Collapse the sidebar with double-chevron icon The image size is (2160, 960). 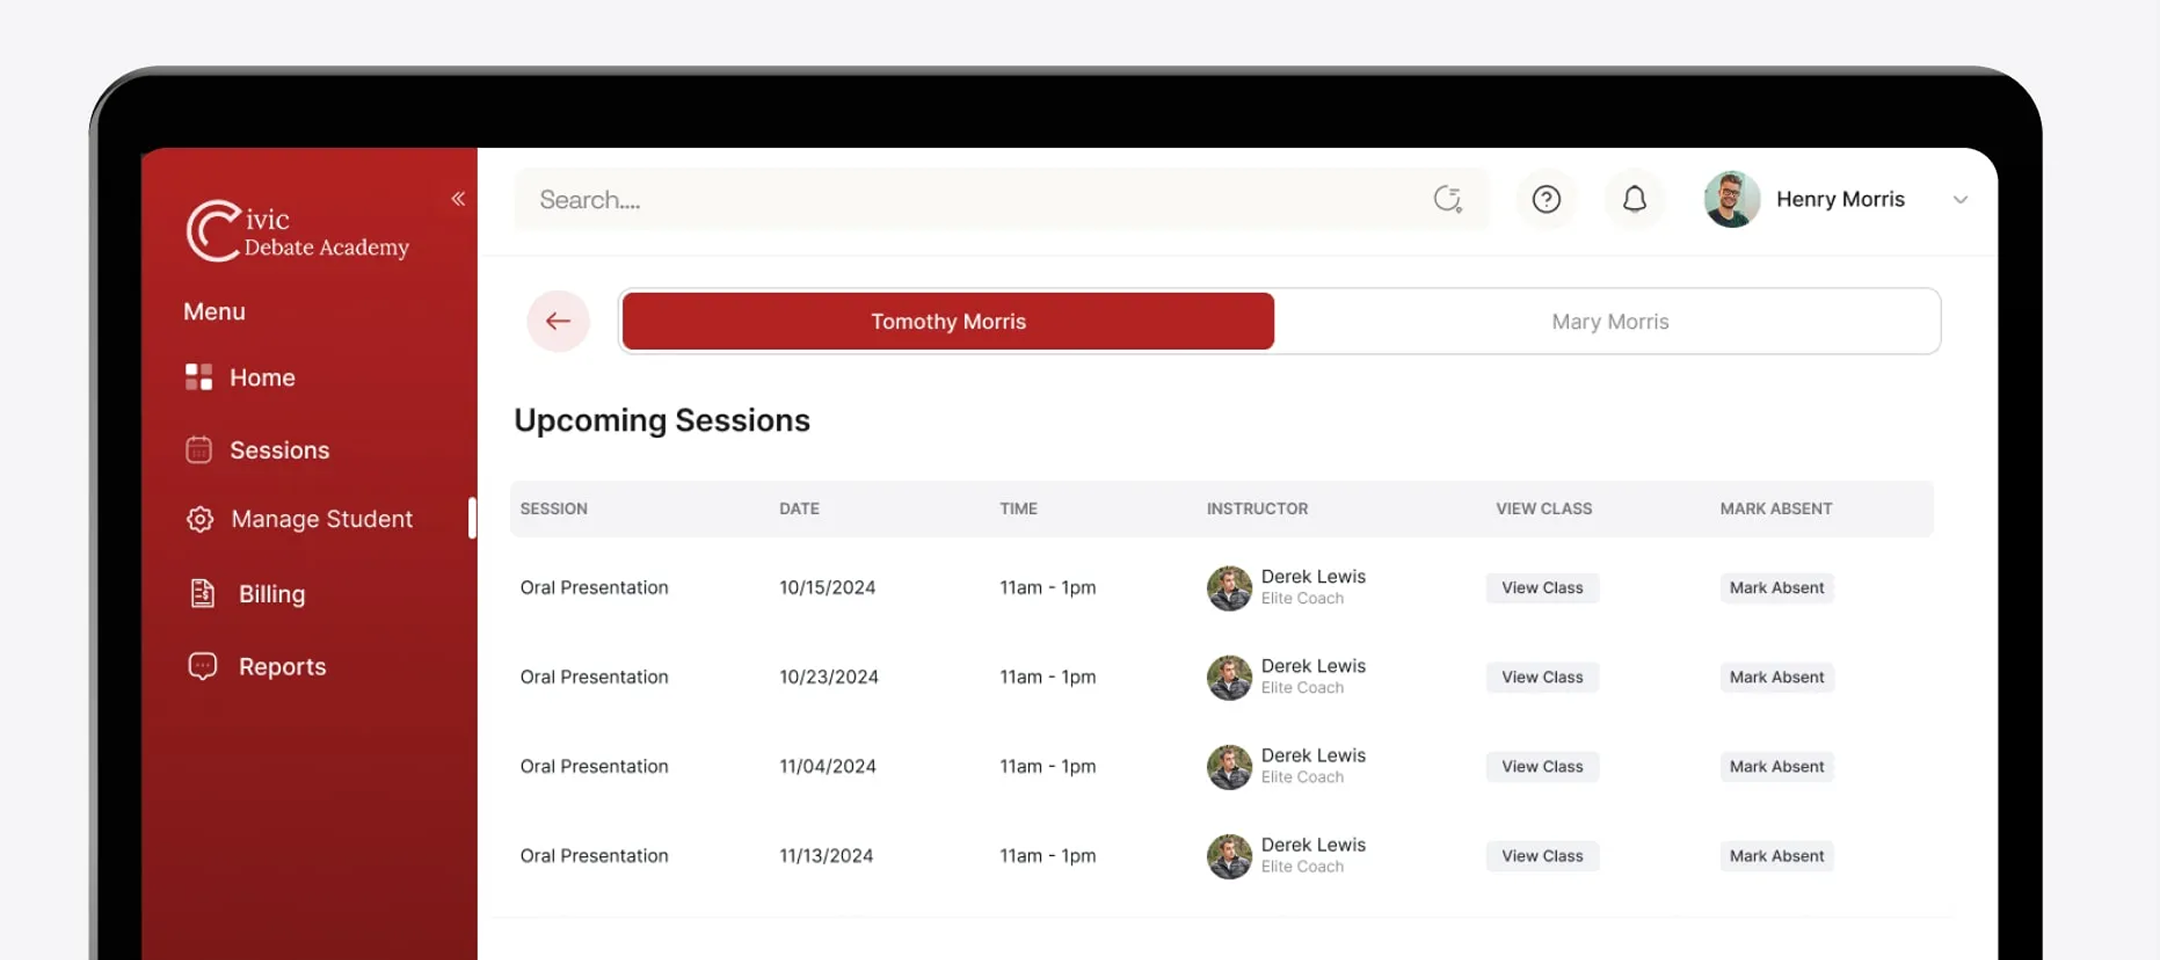pyautogui.click(x=458, y=199)
